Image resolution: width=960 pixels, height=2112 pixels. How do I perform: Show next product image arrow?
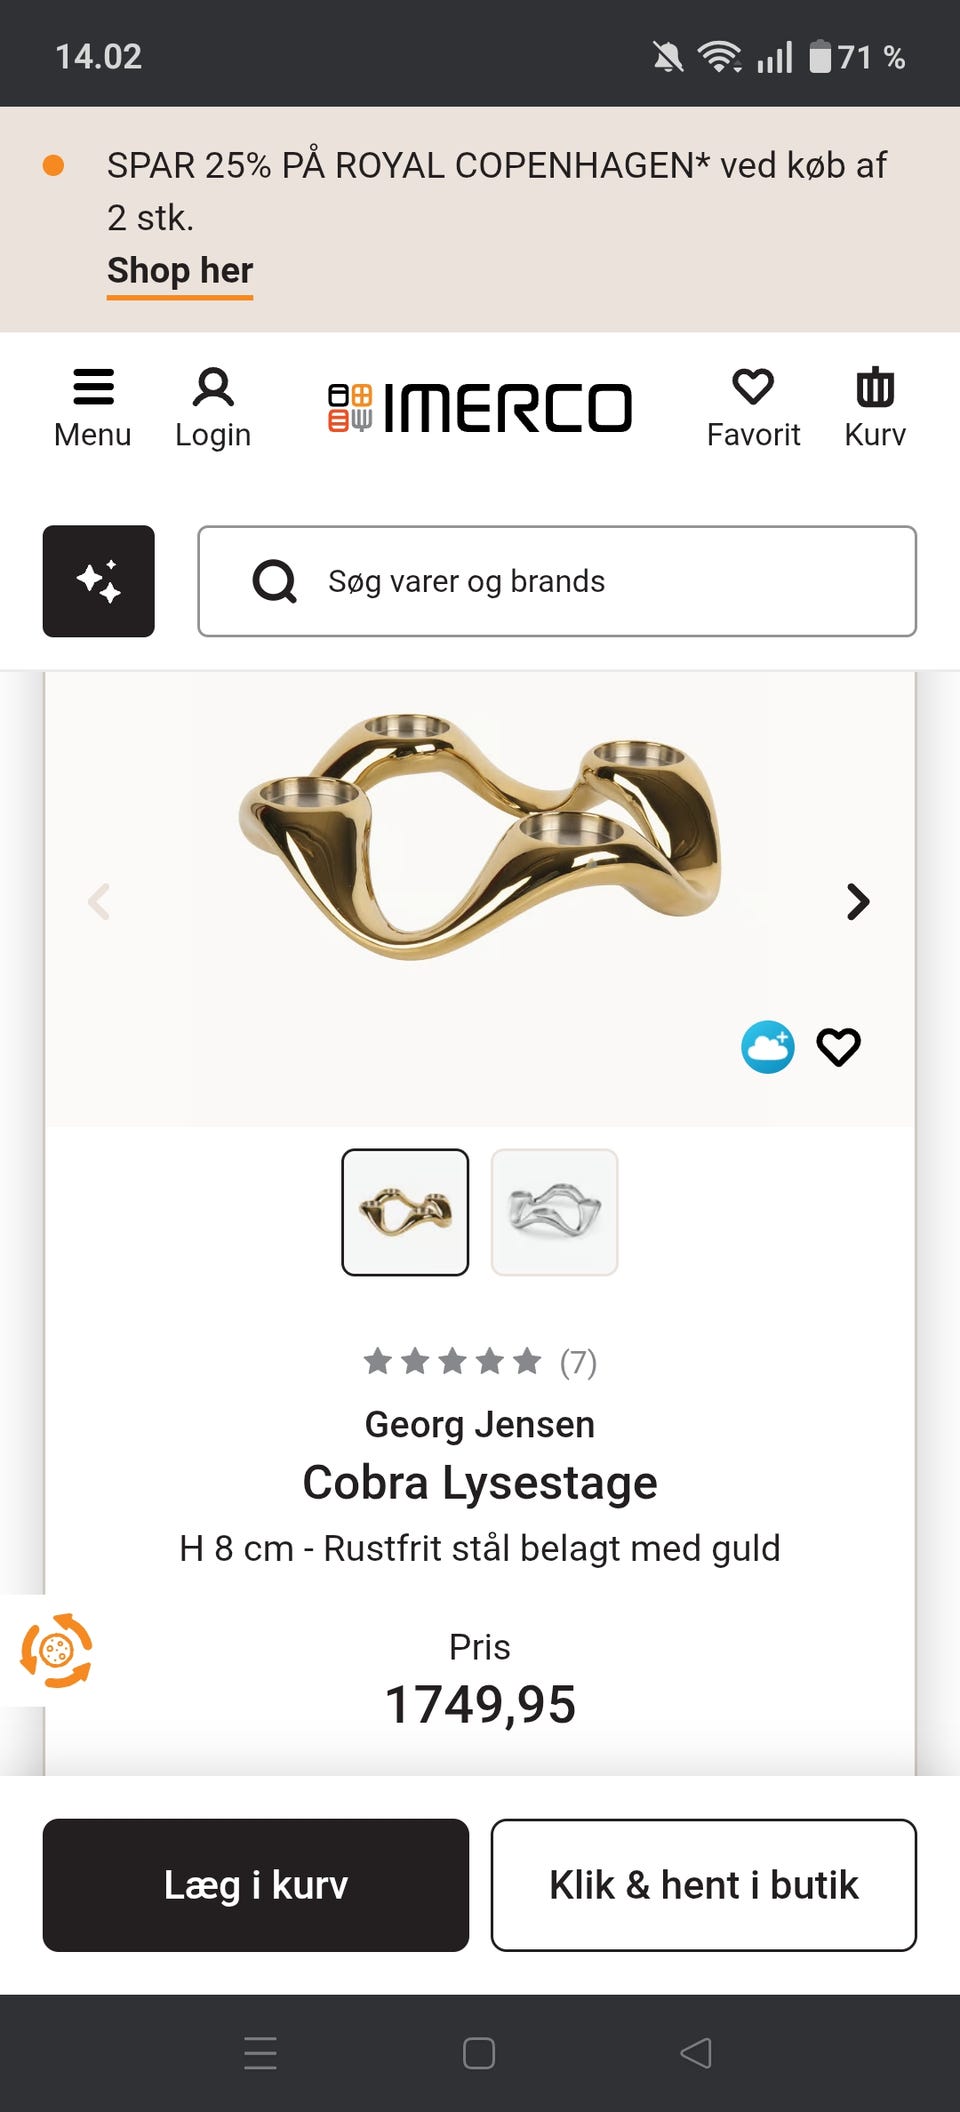point(857,902)
